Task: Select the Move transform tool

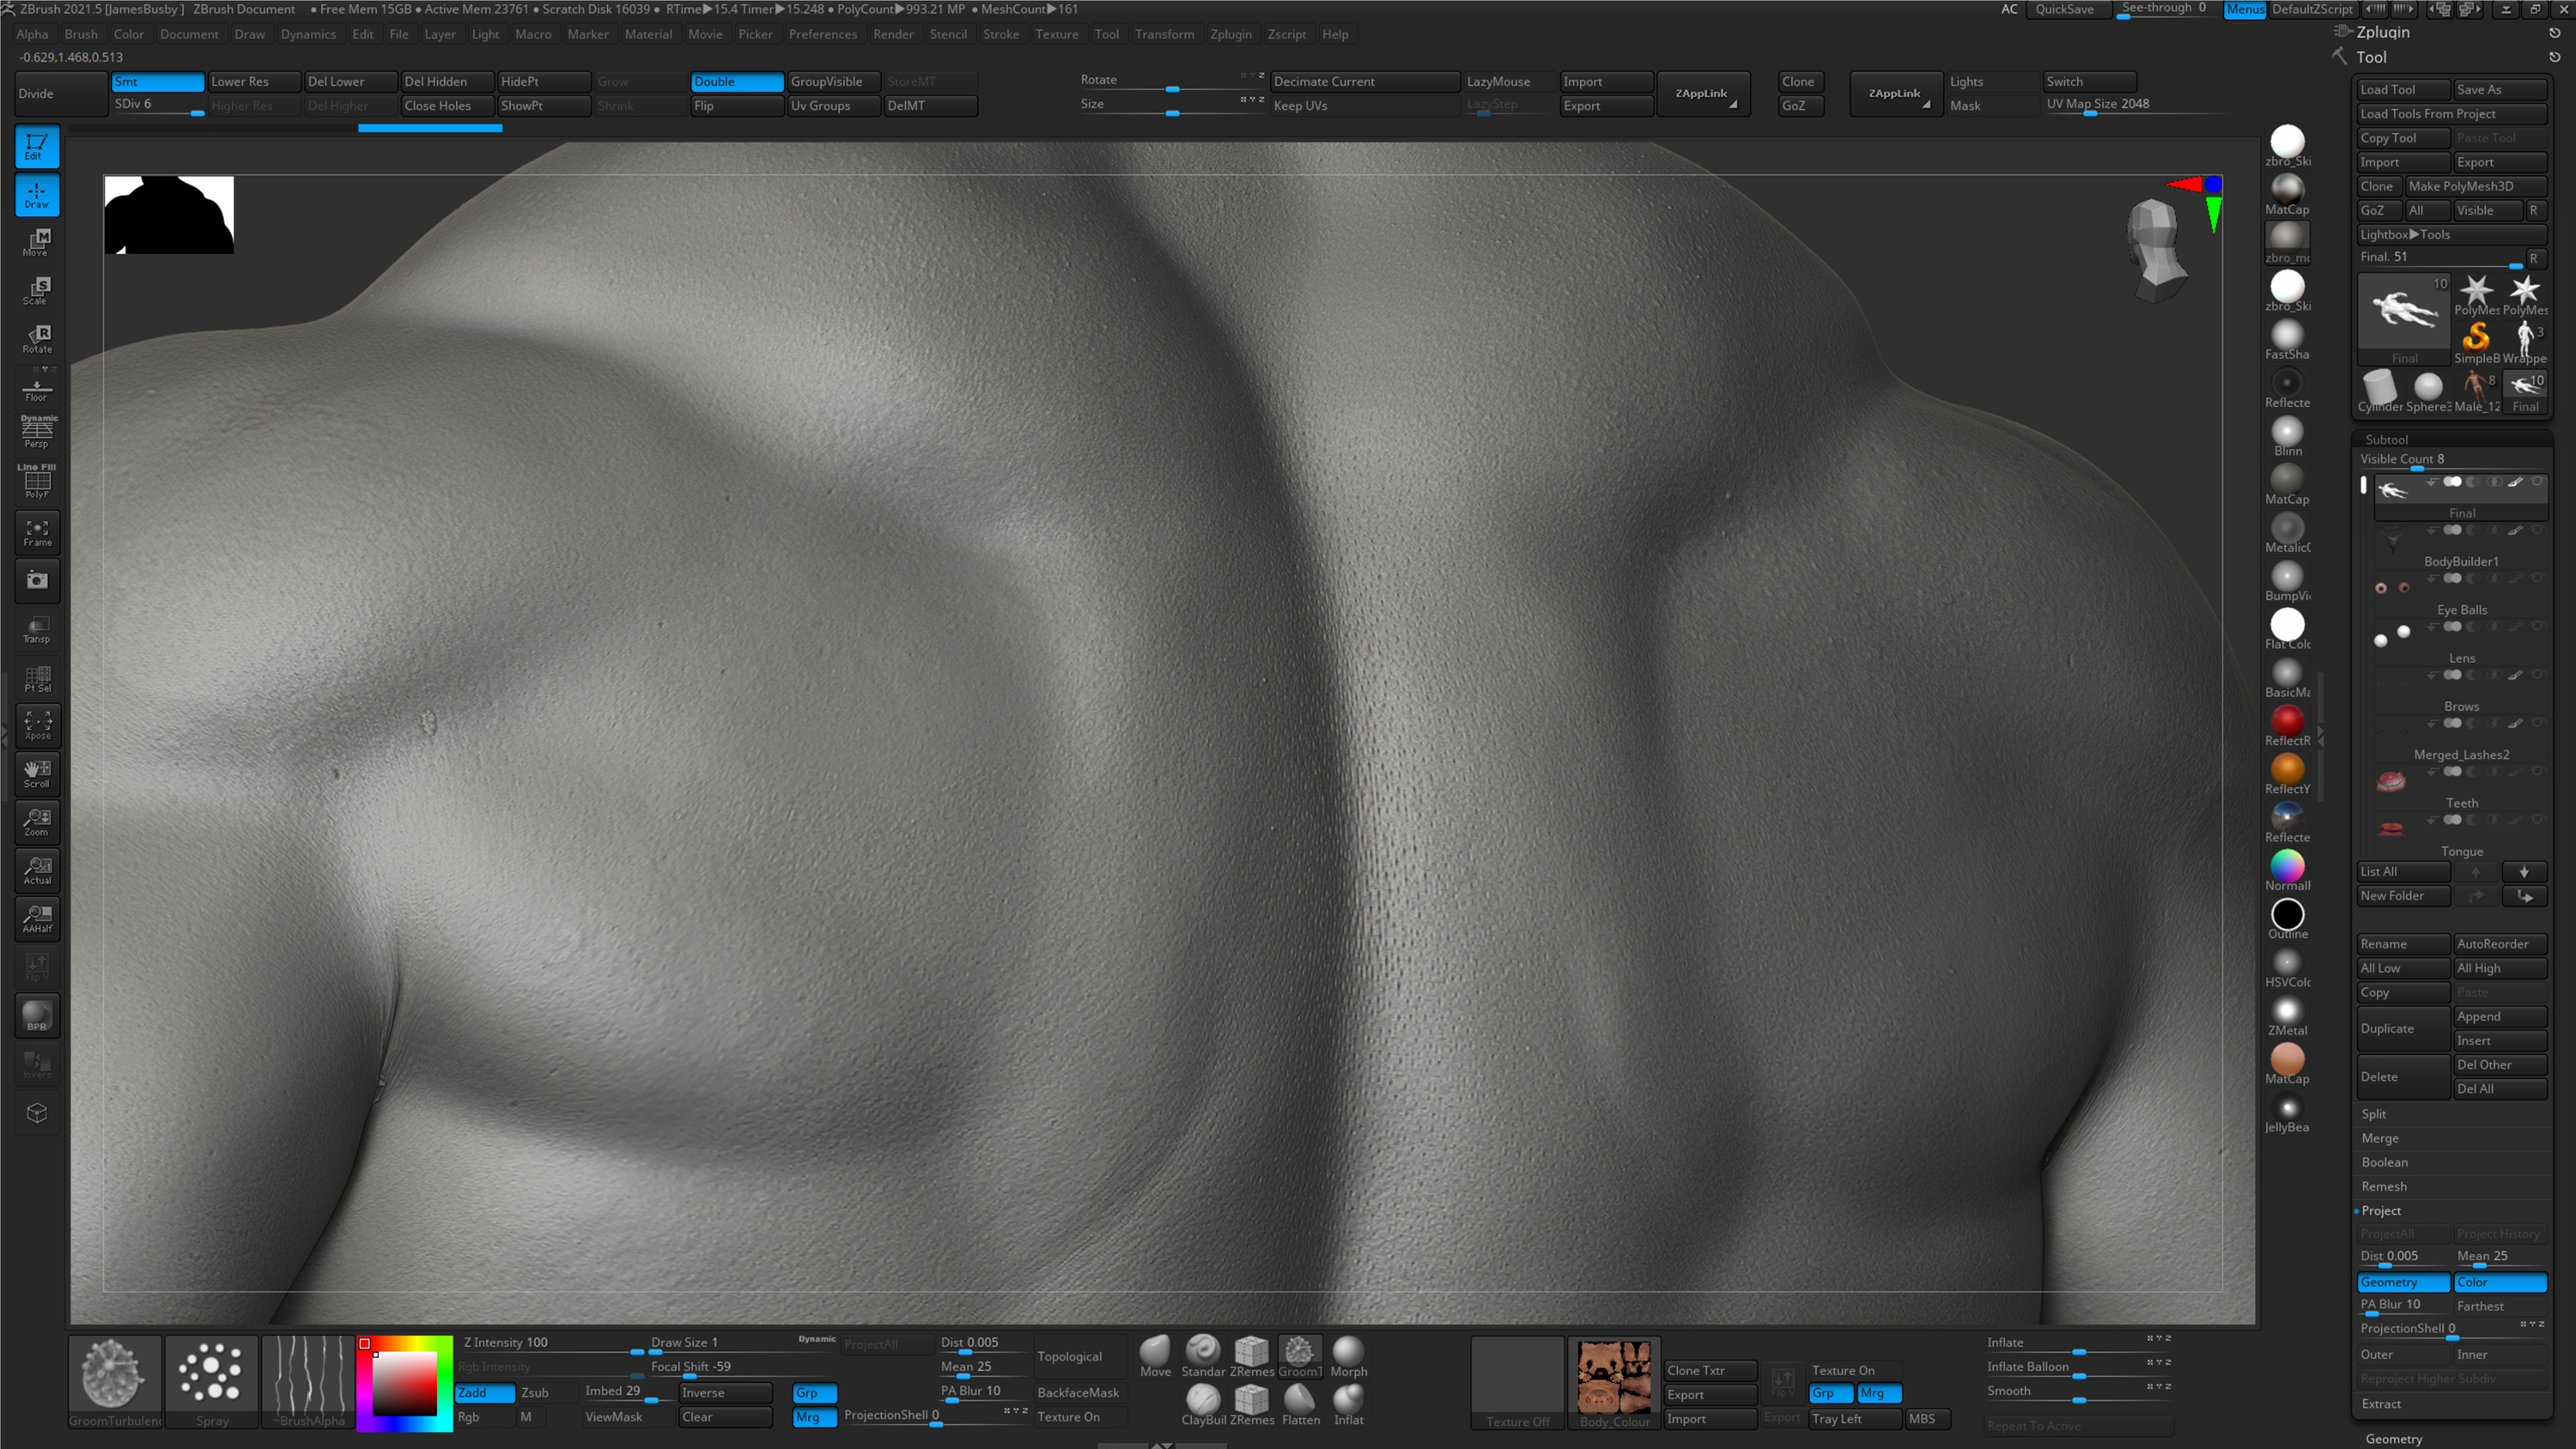Action: tap(37, 242)
